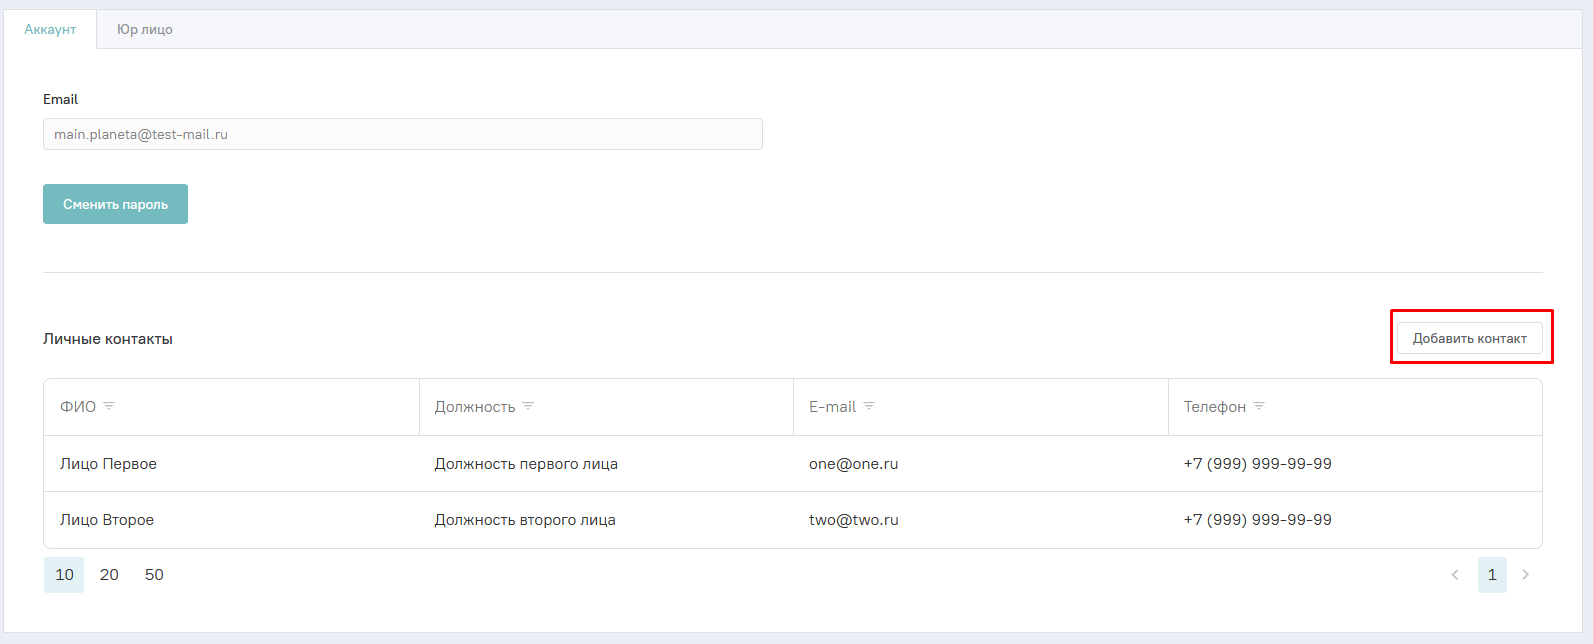Select the Лицо Первое contact row

tap(108, 464)
